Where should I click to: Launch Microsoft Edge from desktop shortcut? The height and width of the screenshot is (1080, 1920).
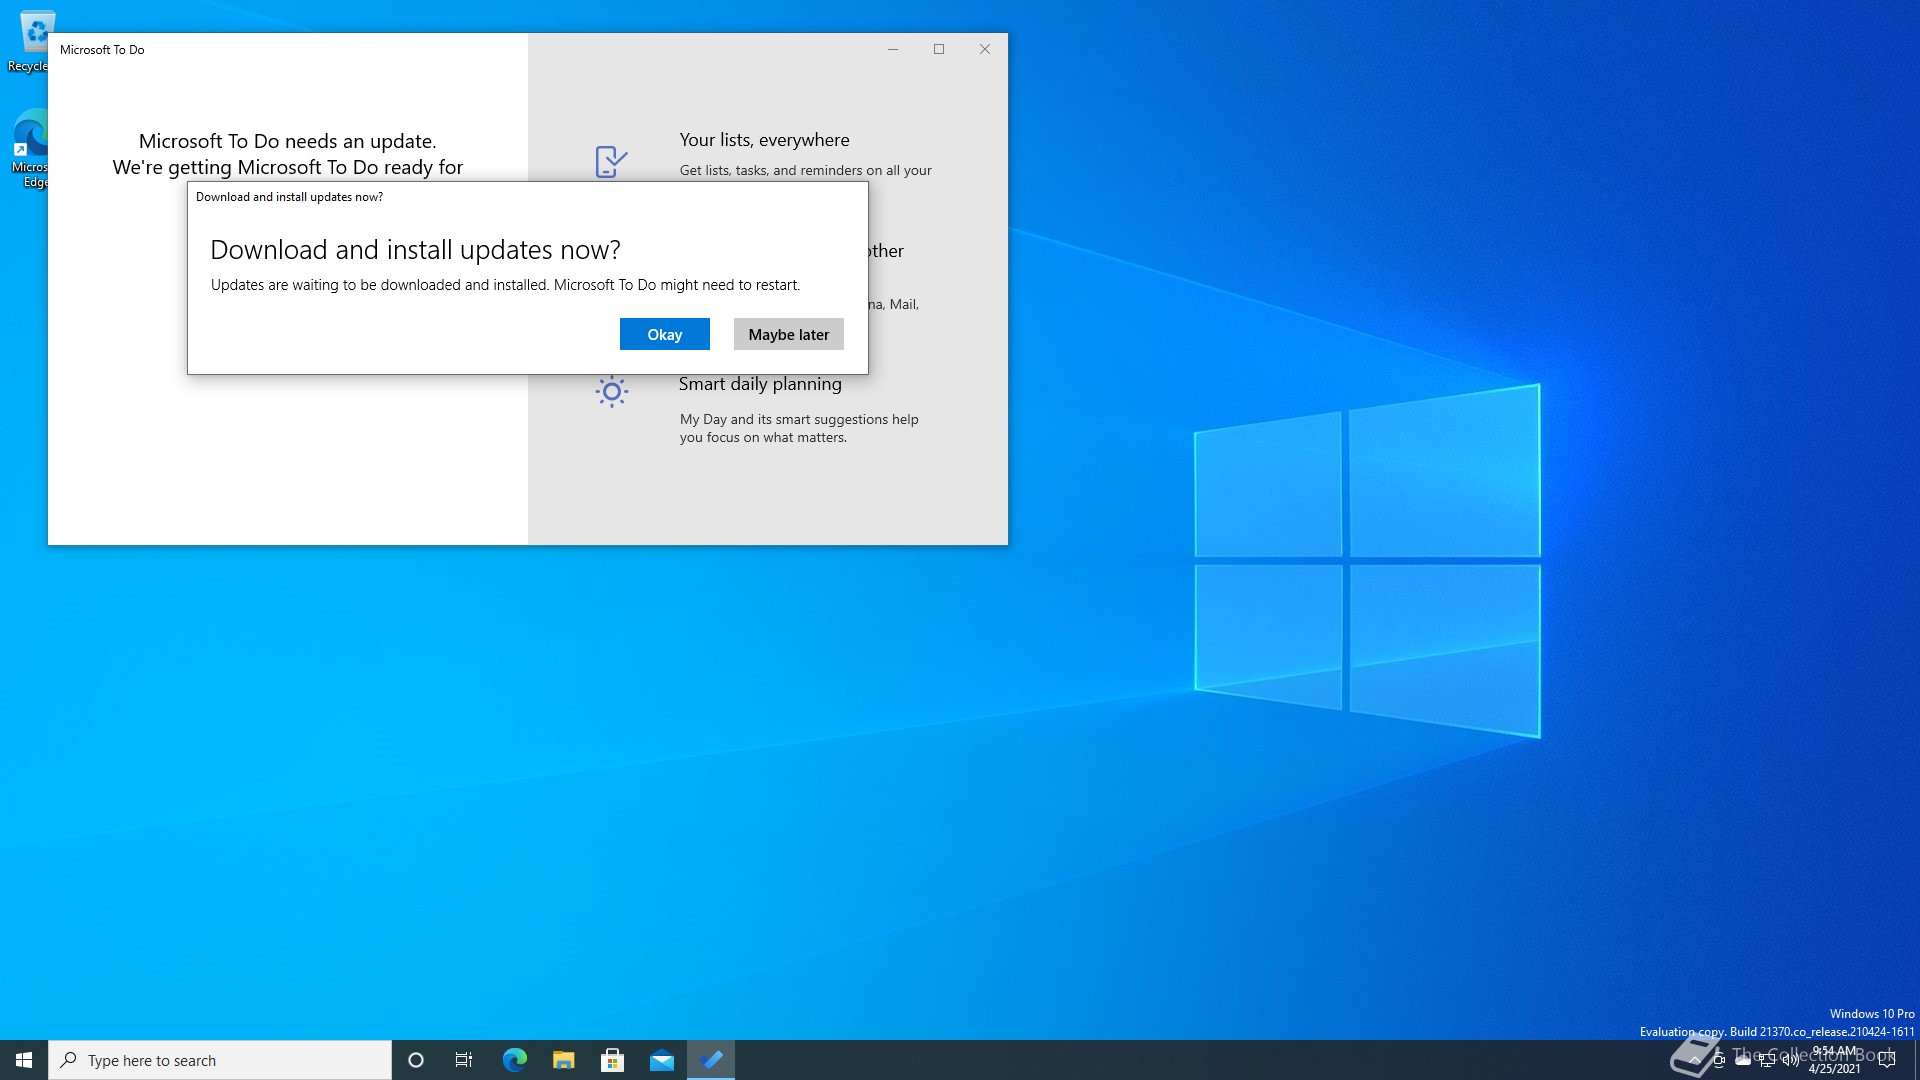pyautogui.click(x=30, y=148)
